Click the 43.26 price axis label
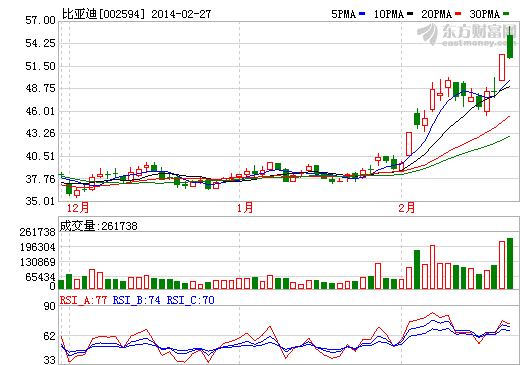 (x=40, y=133)
